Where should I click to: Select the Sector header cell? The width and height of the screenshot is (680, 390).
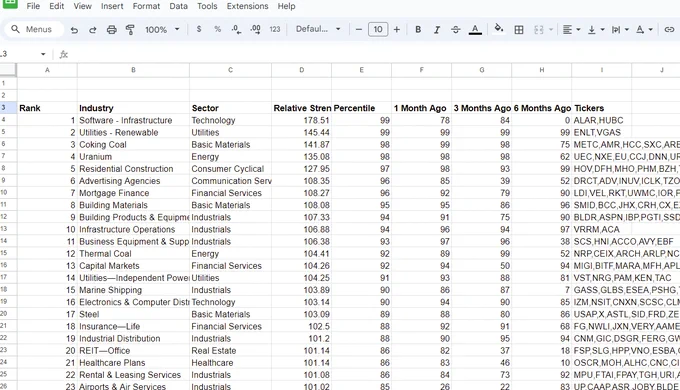(x=230, y=108)
